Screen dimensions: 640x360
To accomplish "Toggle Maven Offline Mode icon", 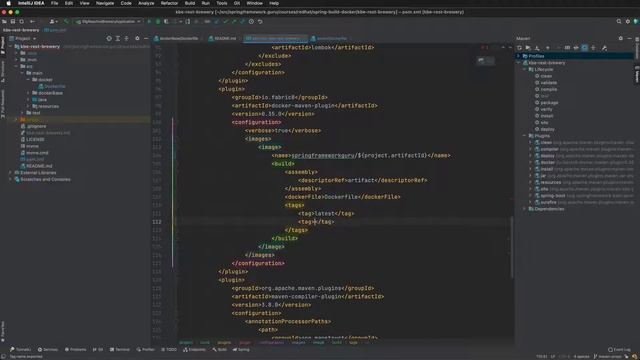I will tap(576, 48).
